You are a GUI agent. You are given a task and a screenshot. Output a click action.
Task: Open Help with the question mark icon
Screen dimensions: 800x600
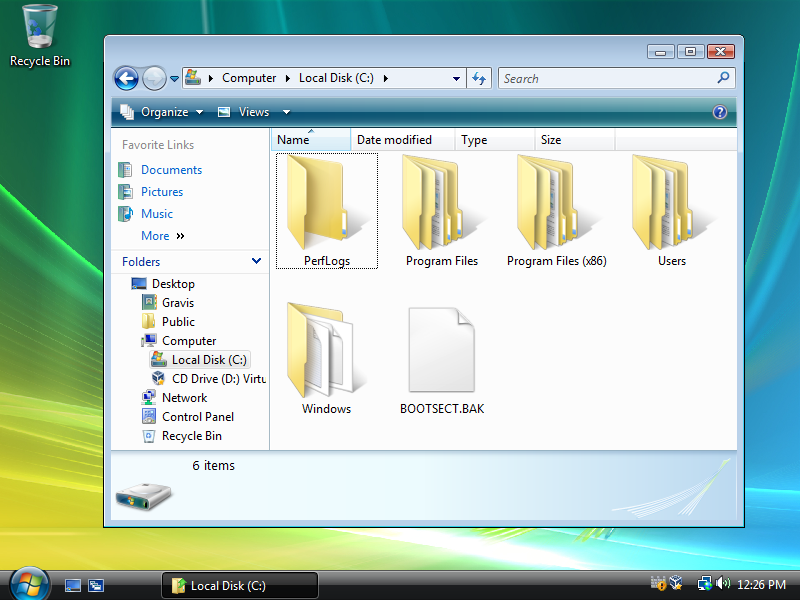tap(719, 112)
